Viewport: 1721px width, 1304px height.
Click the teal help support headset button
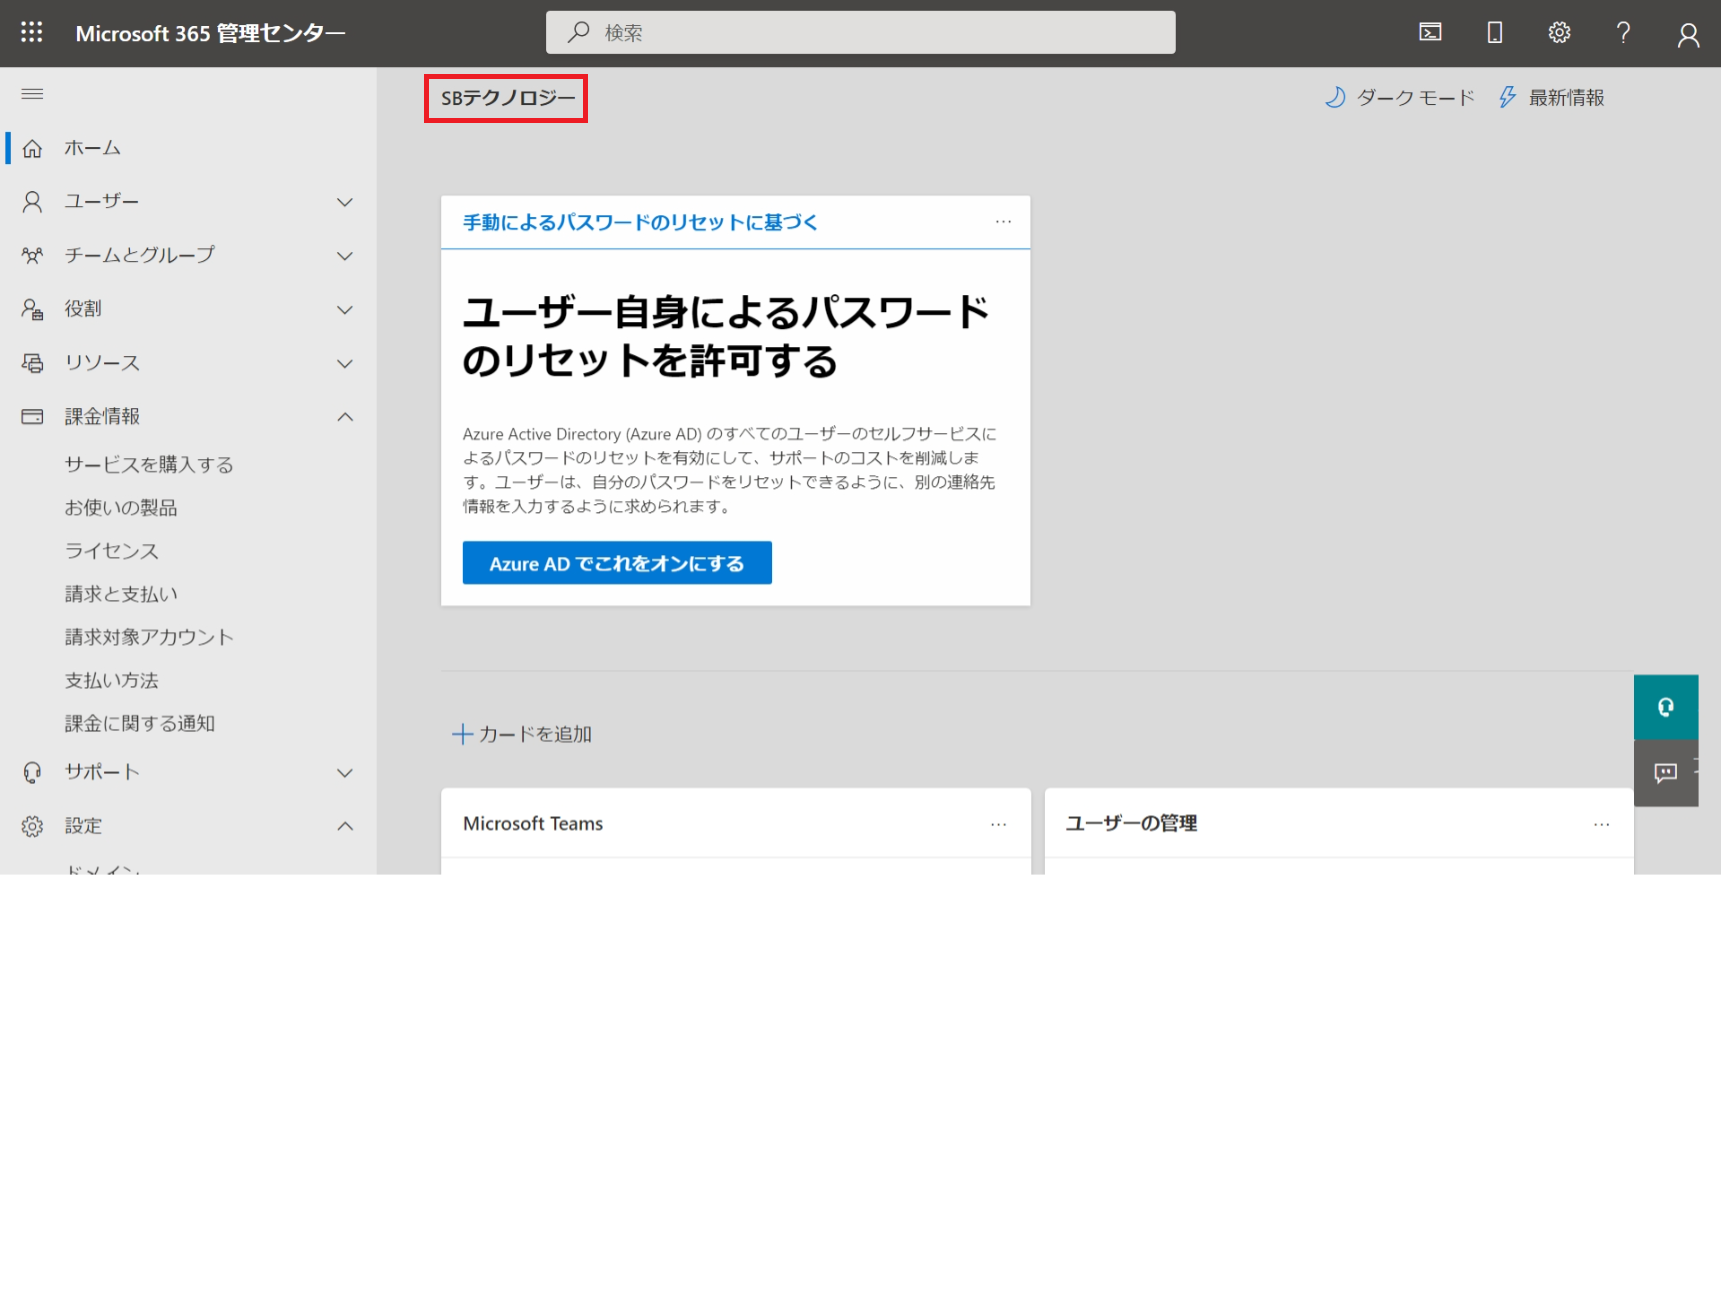[1666, 707]
